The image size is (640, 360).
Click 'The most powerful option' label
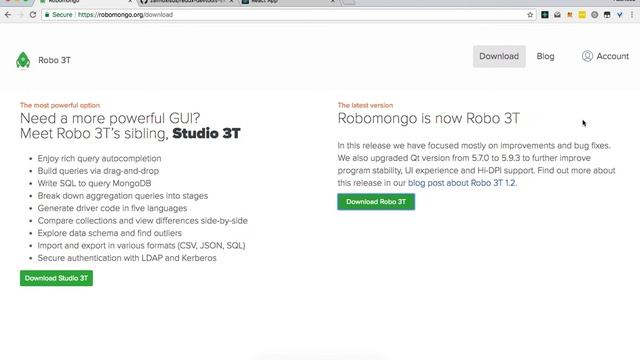click(x=60, y=105)
